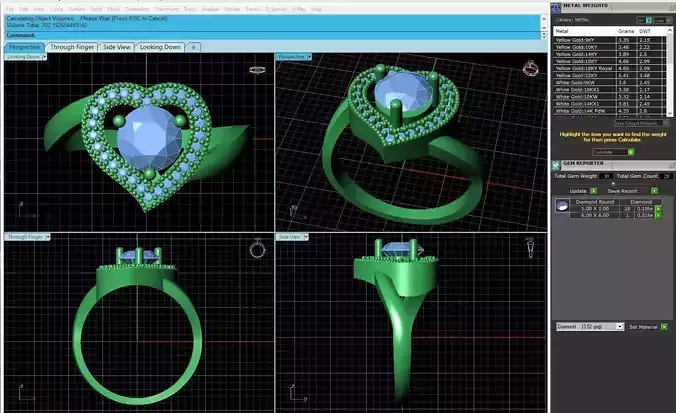
Task: Select the White Gold:14K PdW row
Action: click(610, 111)
